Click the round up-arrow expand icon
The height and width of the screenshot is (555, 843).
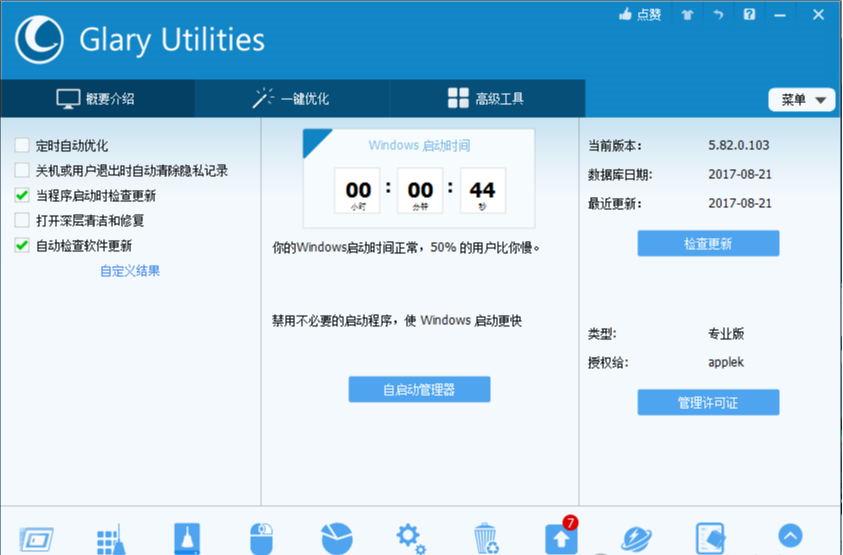pyautogui.click(x=790, y=536)
